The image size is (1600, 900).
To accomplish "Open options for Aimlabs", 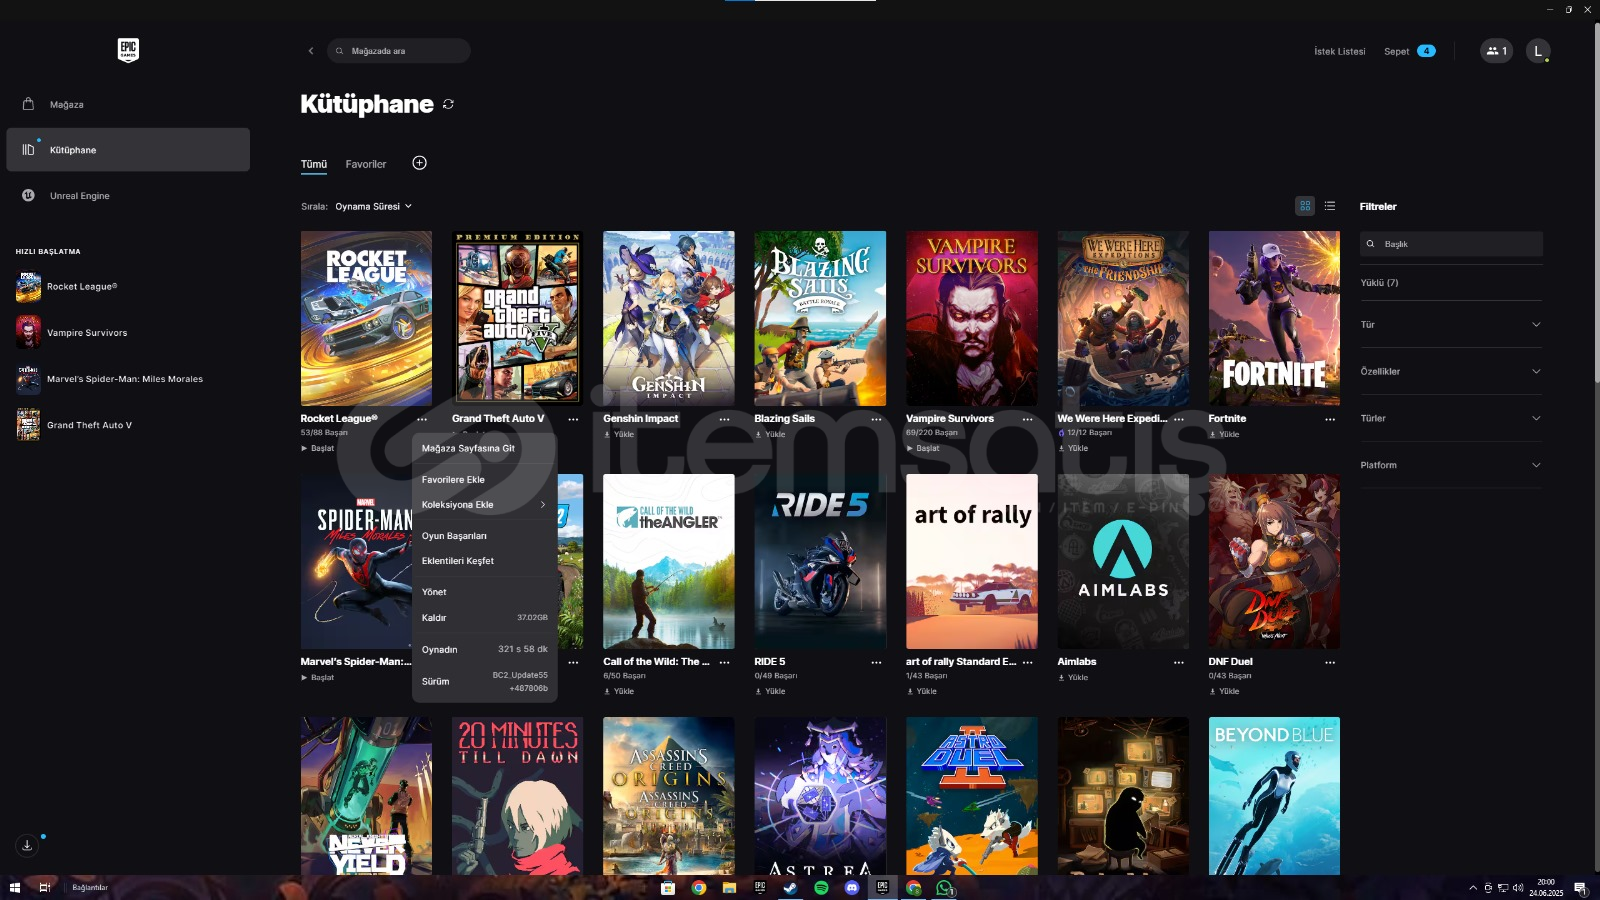I will [x=1179, y=662].
